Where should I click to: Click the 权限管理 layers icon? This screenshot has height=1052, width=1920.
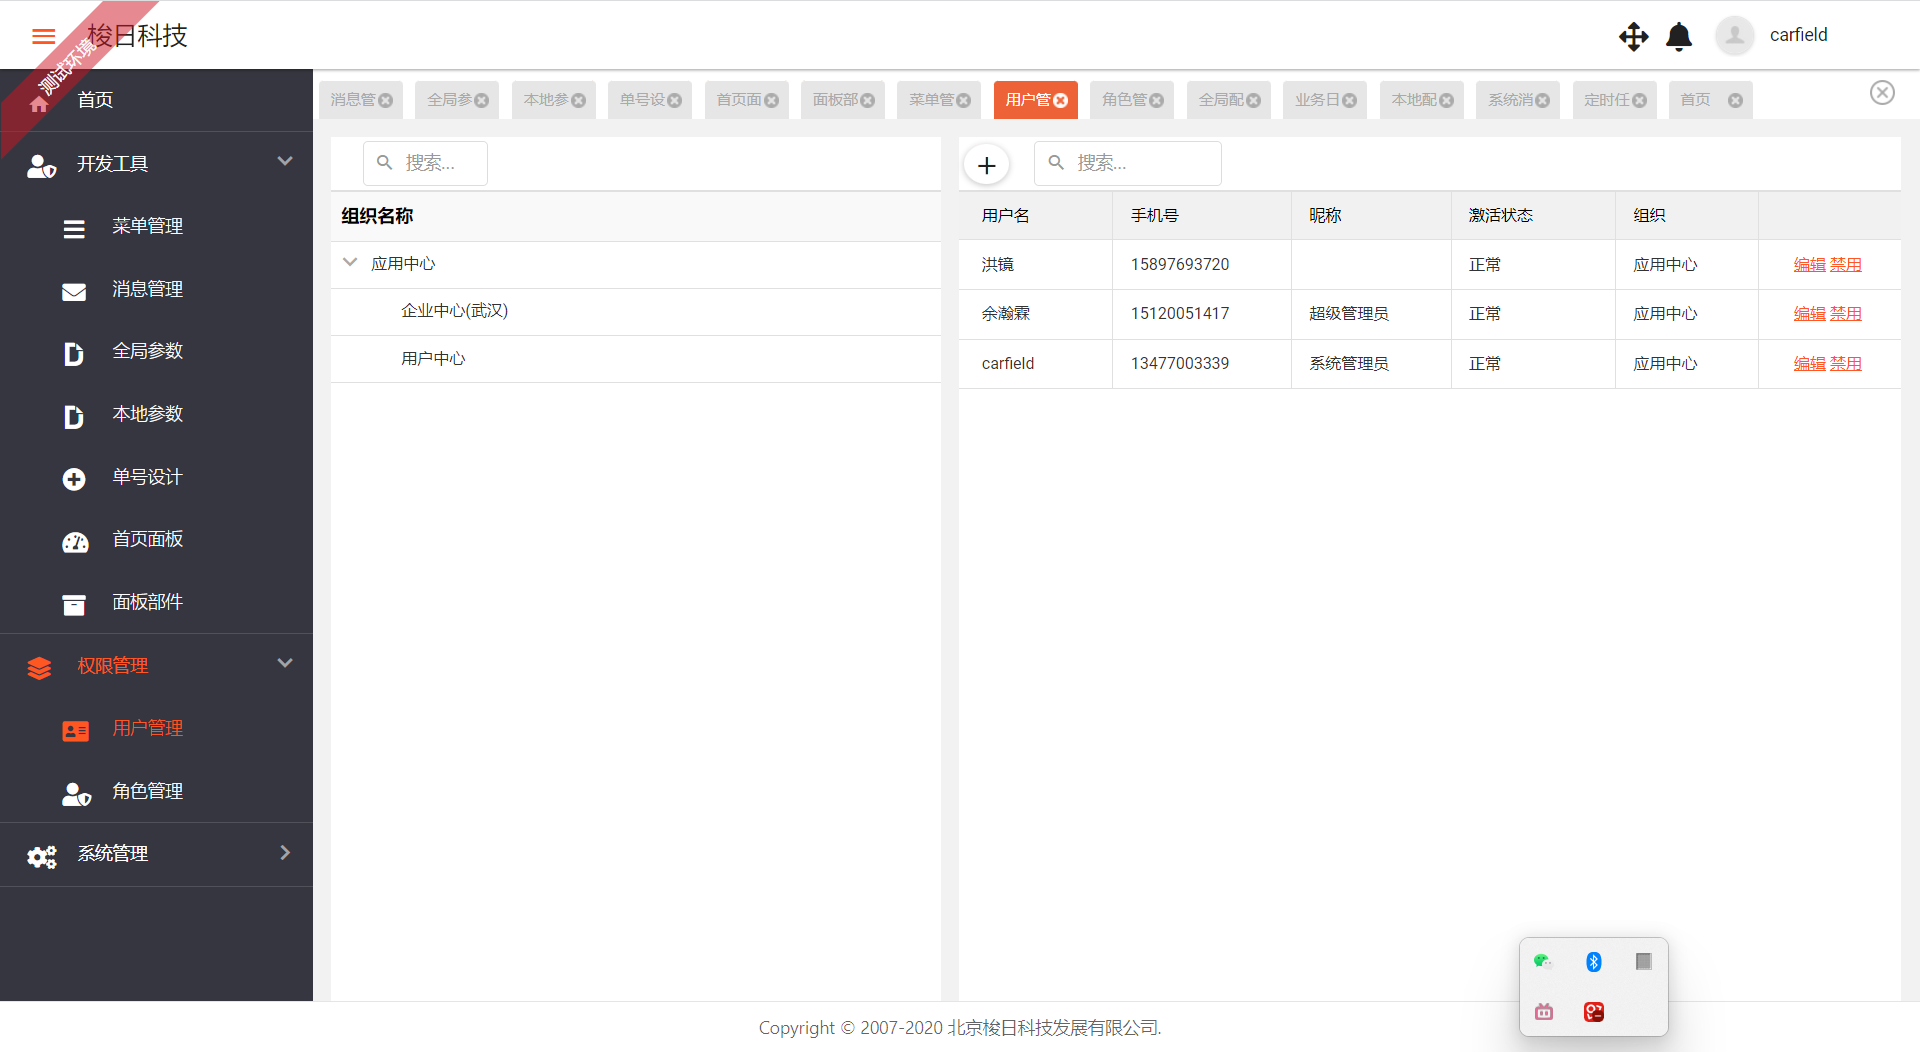(x=39, y=668)
